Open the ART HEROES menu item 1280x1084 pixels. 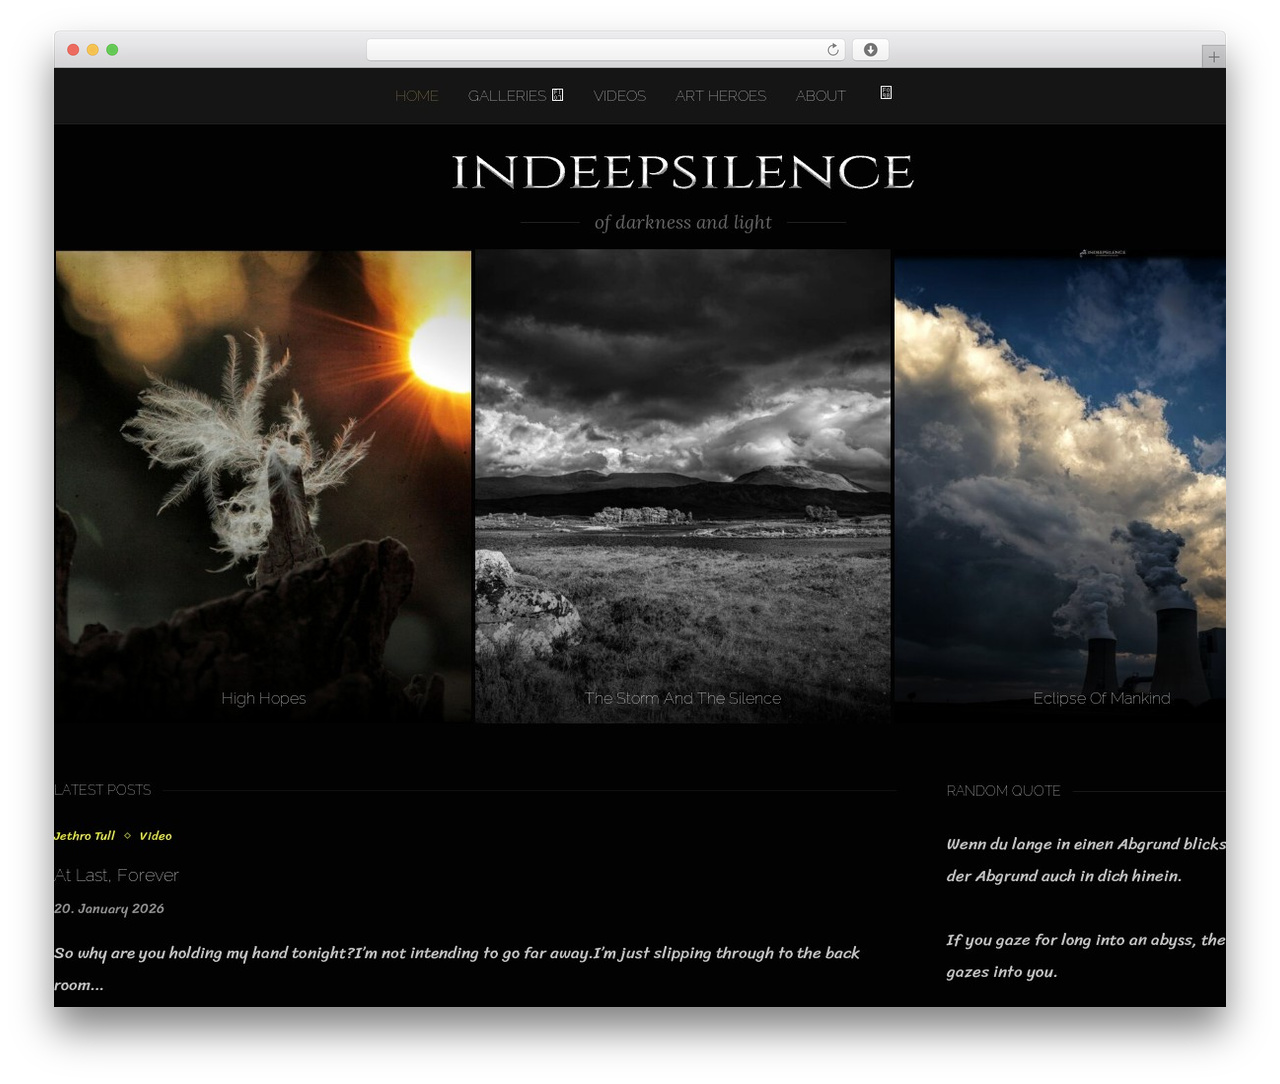[721, 96]
